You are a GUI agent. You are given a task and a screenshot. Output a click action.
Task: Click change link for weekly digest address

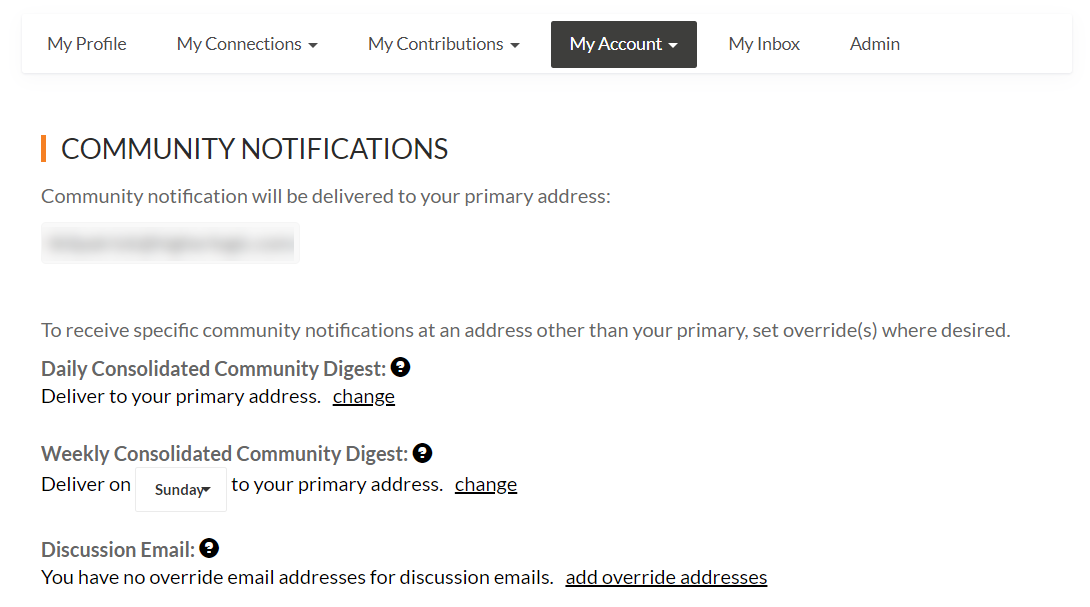point(486,484)
